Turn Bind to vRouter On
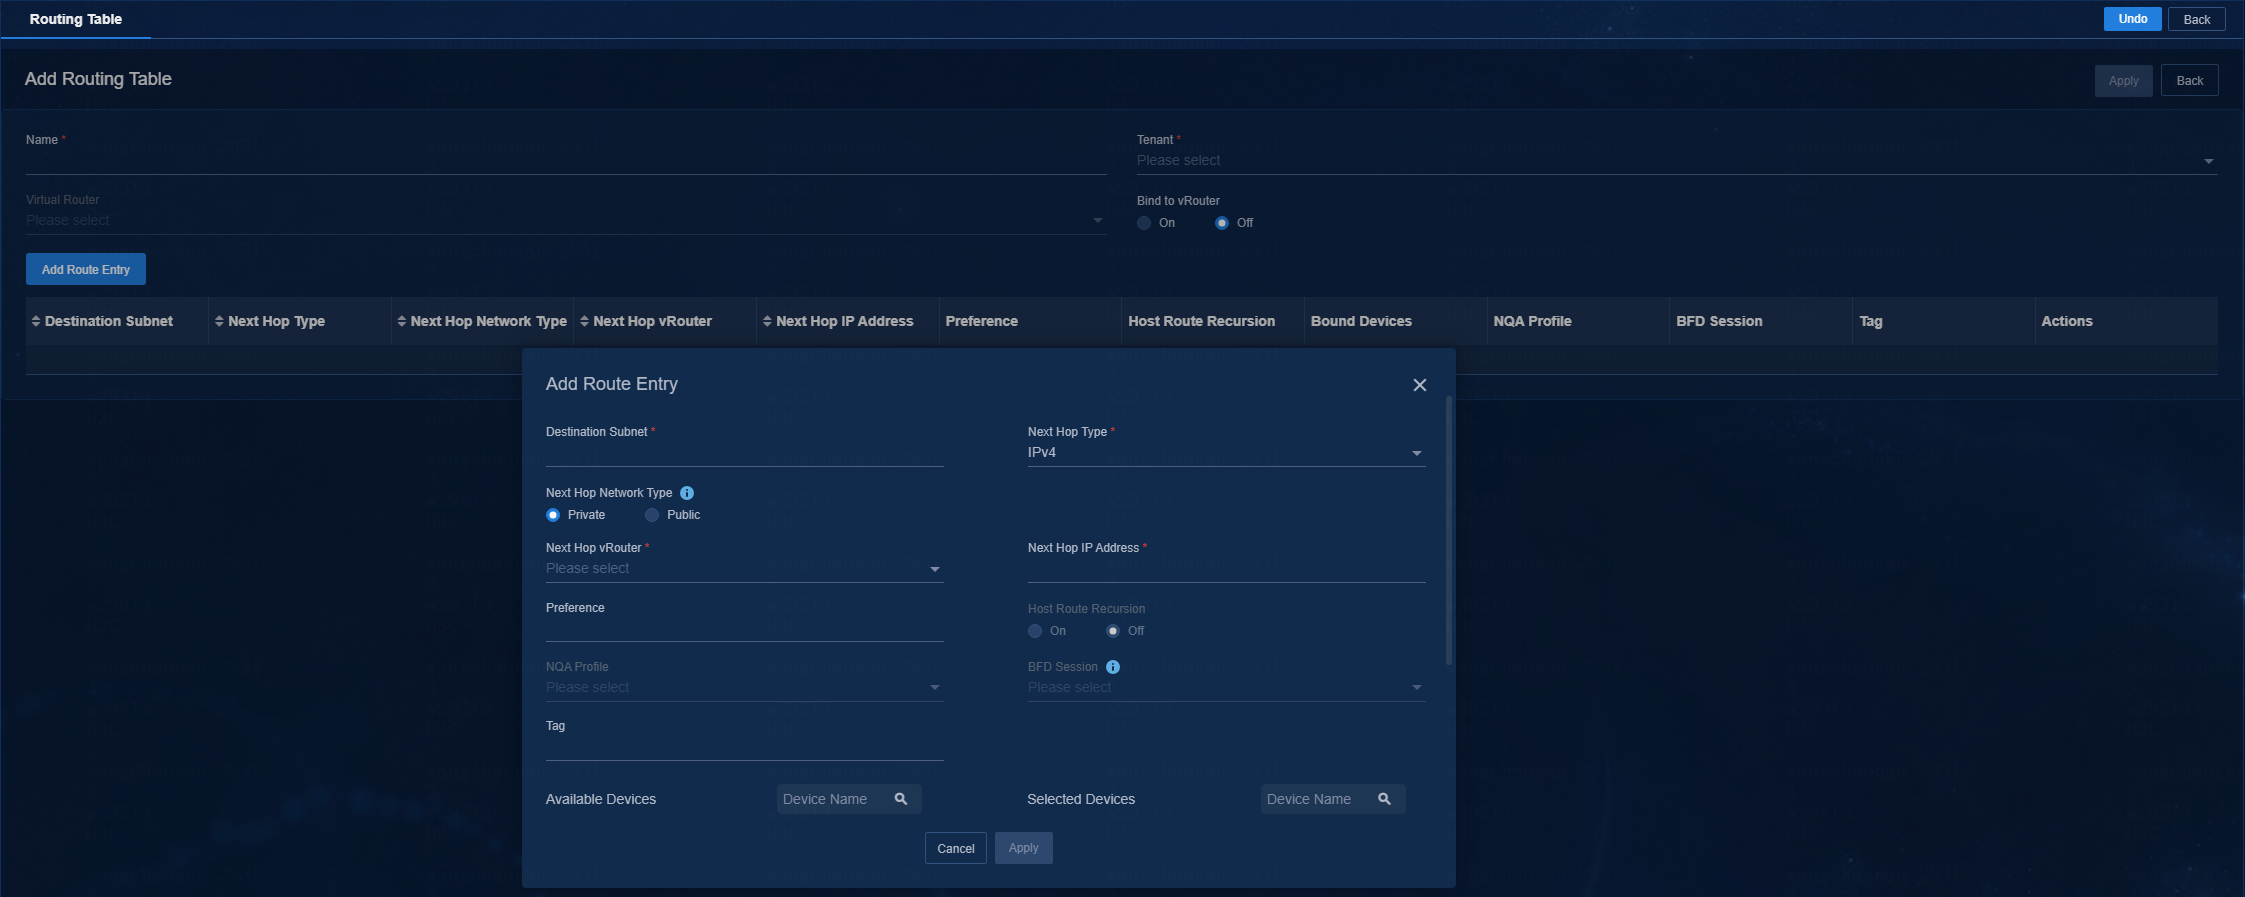This screenshot has width=2245, height=897. 1144,223
